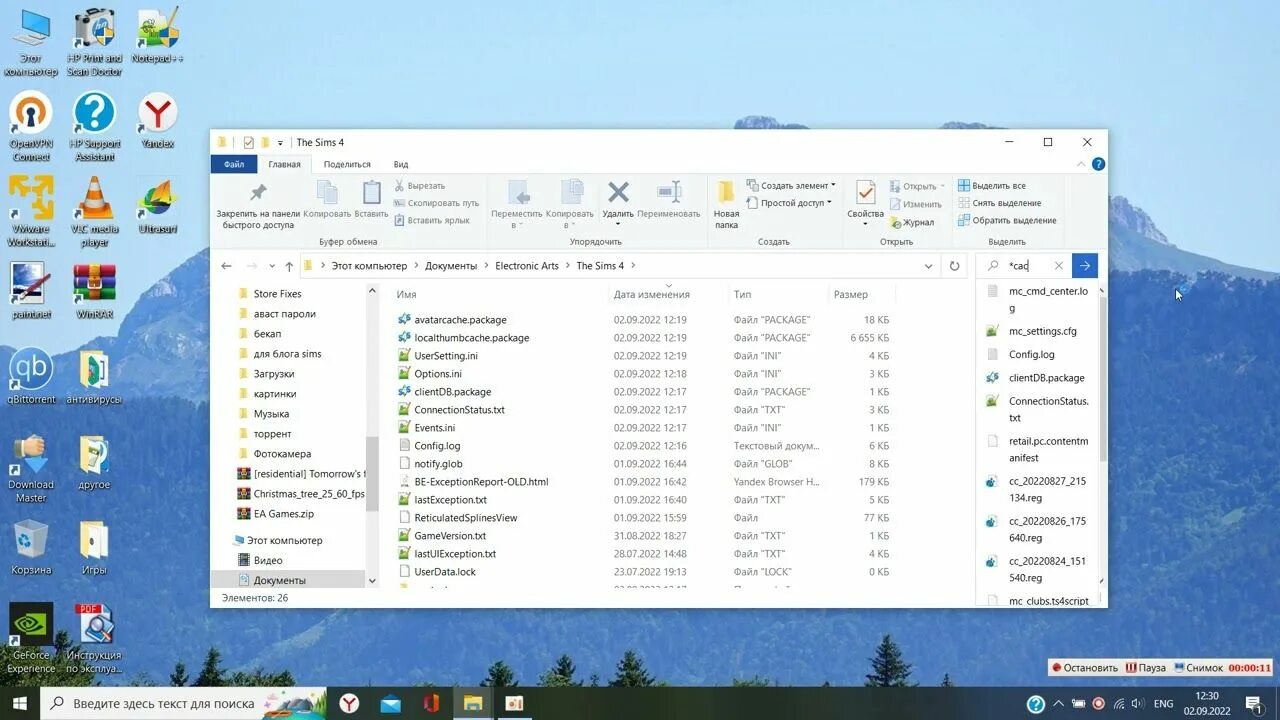This screenshot has width=1280, height=720.
Task: Click the Удалить red X icon
Action: click(x=618, y=192)
